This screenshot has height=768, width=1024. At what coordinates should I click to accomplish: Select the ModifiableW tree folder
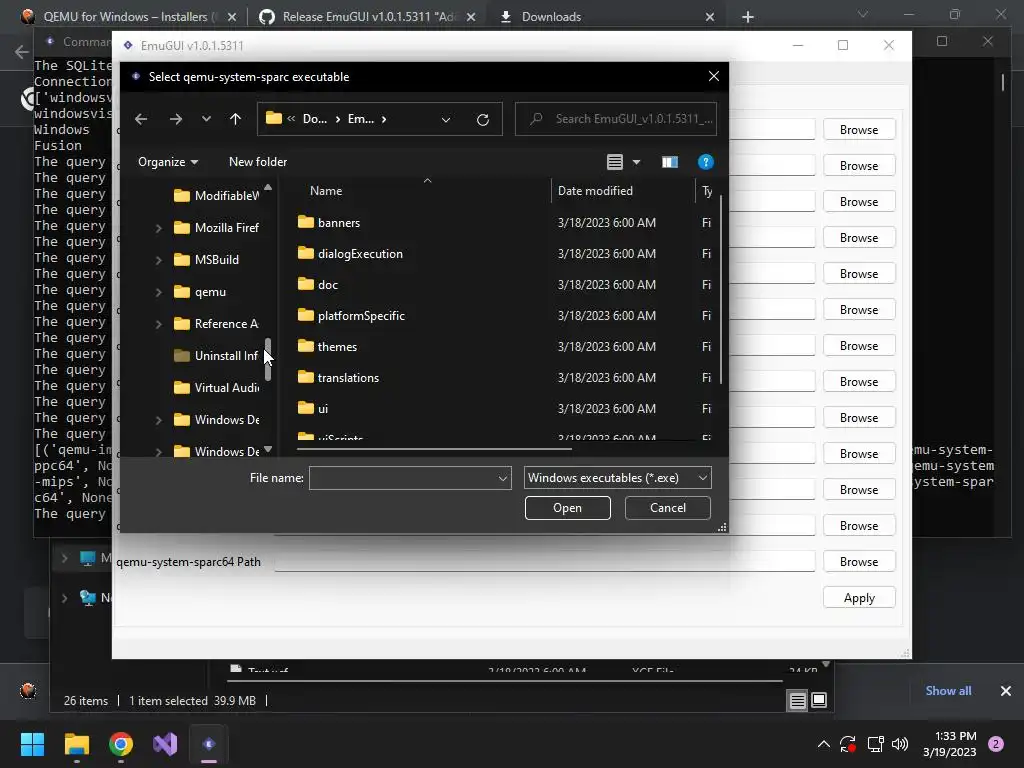click(216, 196)
